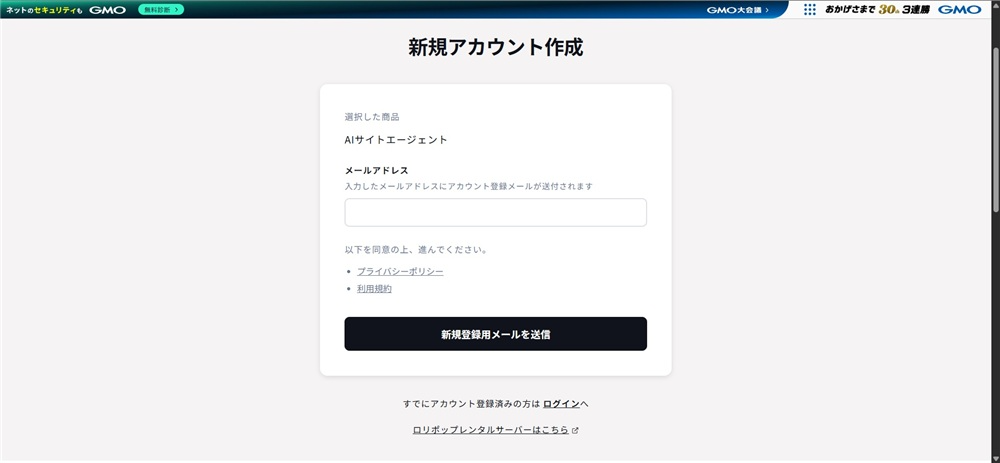Click the GMO logo in top-left banner

tap(107, 10)
